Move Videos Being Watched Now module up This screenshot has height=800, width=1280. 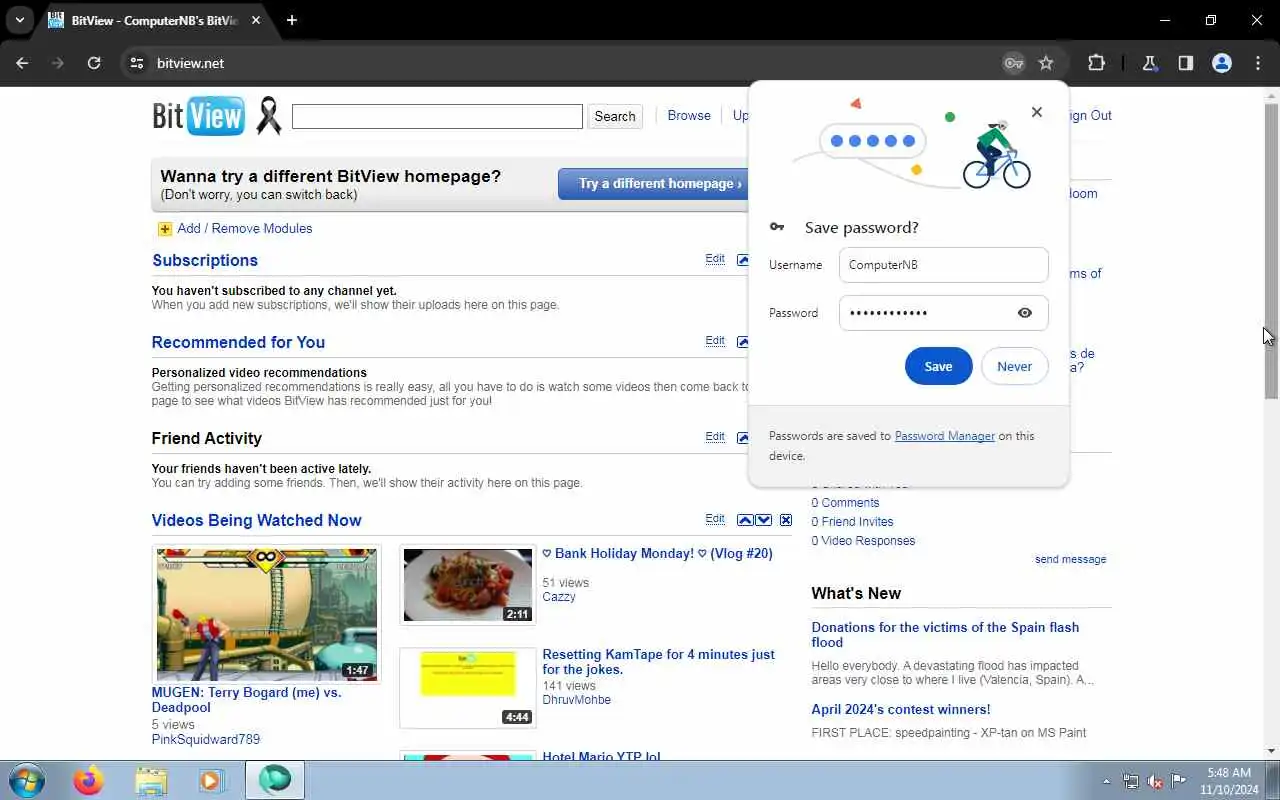coord(745,520)
